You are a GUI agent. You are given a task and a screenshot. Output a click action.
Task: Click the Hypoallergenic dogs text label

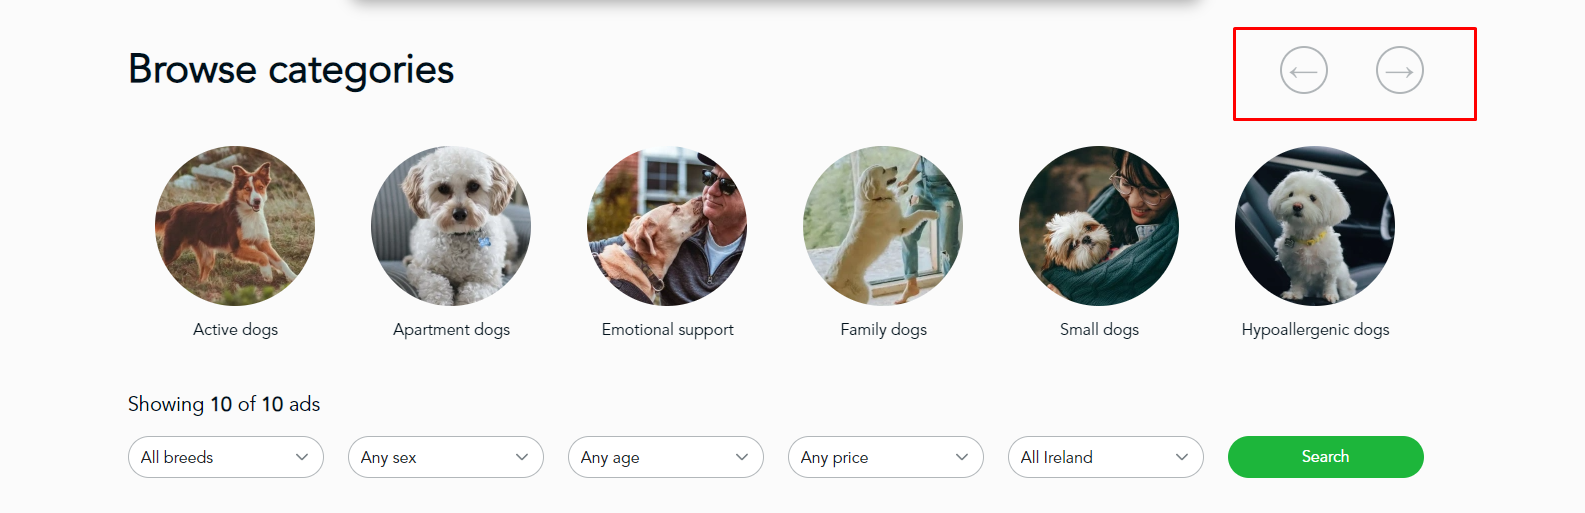pos(1315,329)
